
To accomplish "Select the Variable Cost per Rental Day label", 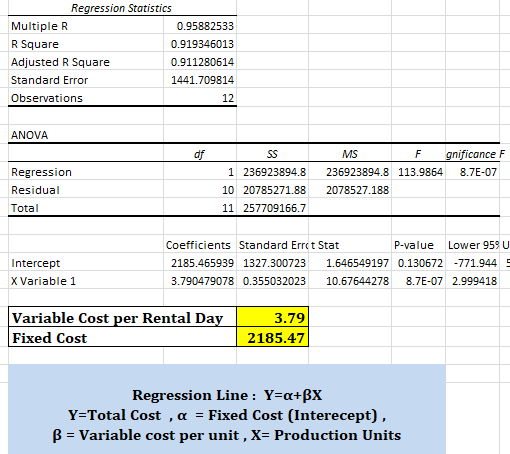I will coord(122,317).
